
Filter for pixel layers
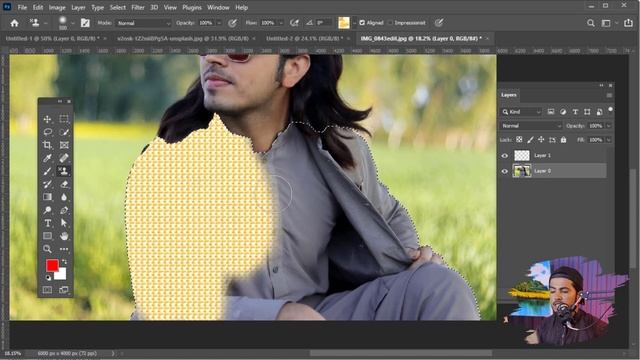pyautogui.click(x=551, y=112)
